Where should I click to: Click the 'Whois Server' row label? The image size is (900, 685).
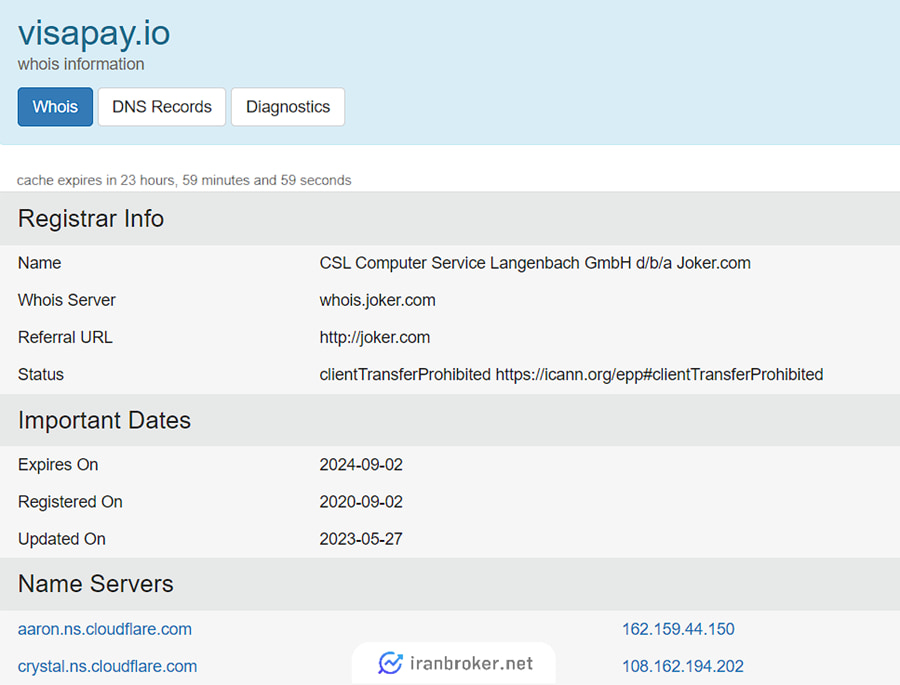(67, 300)
